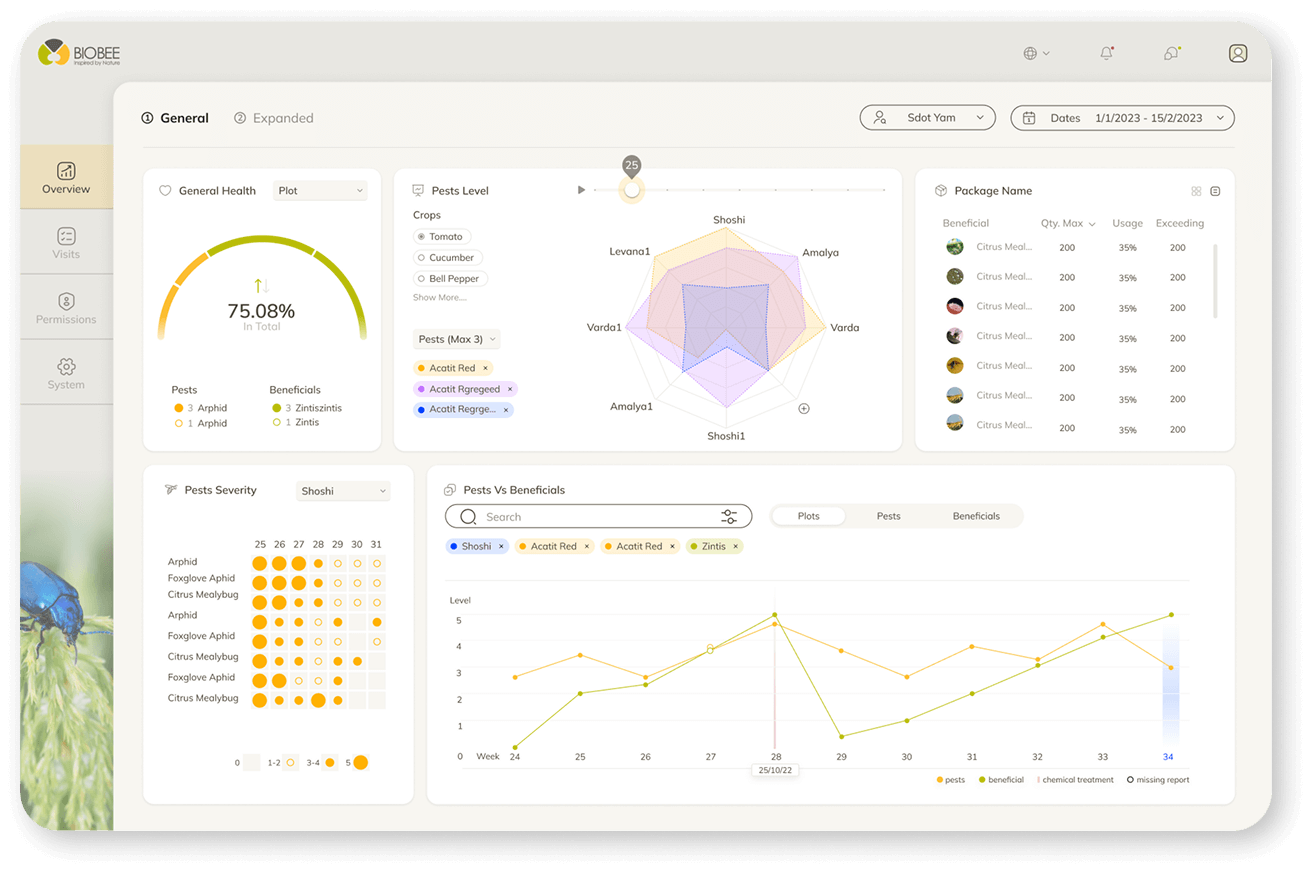Image resolution: width=1312 pixels, height=871 pixels.
Task: Click the Show More crops link
Action: coord(439,298)
